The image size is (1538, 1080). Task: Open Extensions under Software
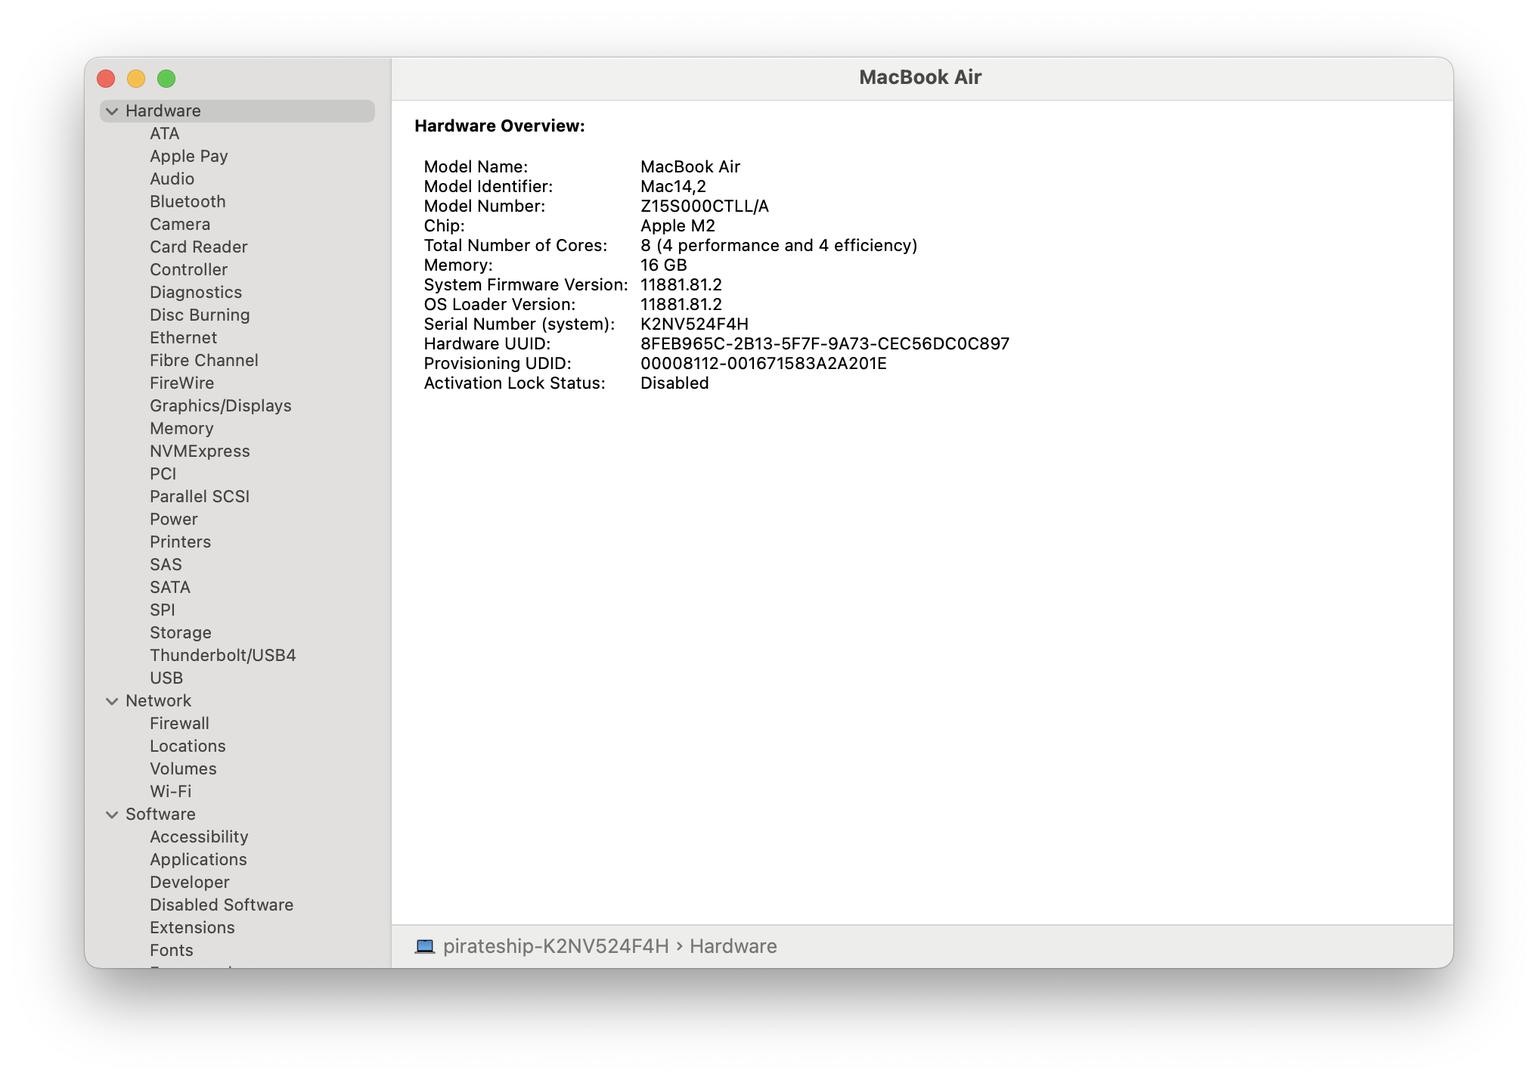point(192,928)
